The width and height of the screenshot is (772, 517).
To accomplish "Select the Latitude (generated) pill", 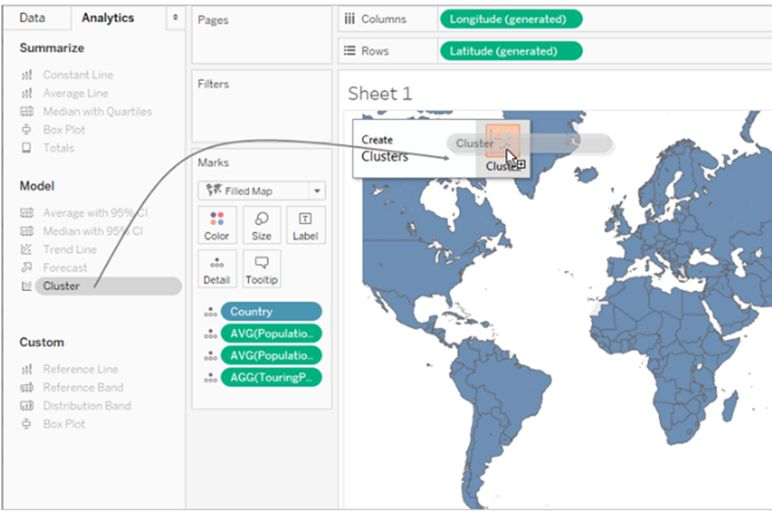I will pos(511,51).
